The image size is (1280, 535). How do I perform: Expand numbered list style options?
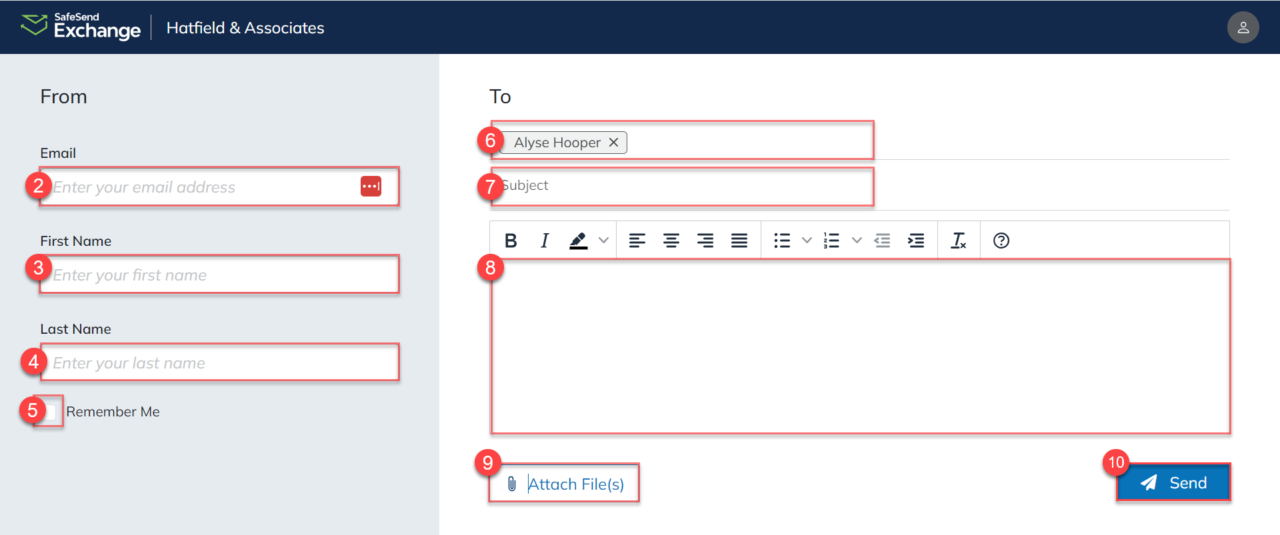tap(856, 241)
